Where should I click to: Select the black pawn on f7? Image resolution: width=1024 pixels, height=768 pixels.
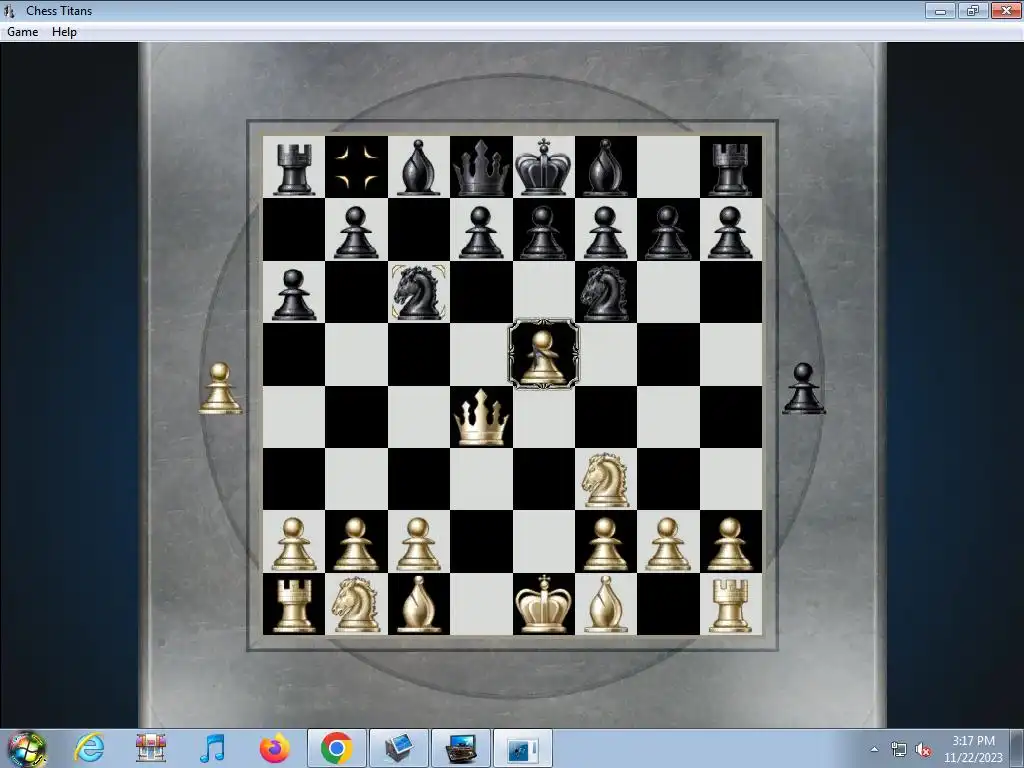pyautogui.click(x=605, y=232)
